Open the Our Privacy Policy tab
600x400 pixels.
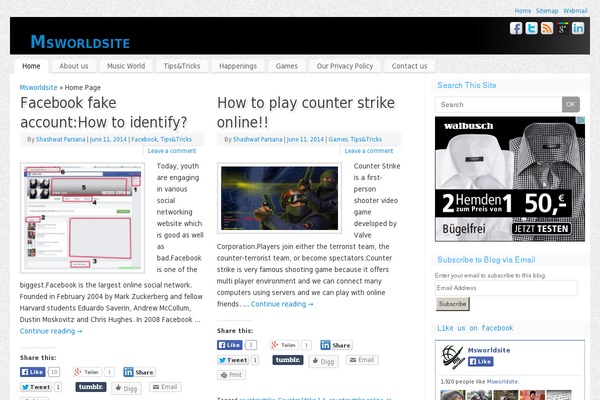[x=345, y=66]
